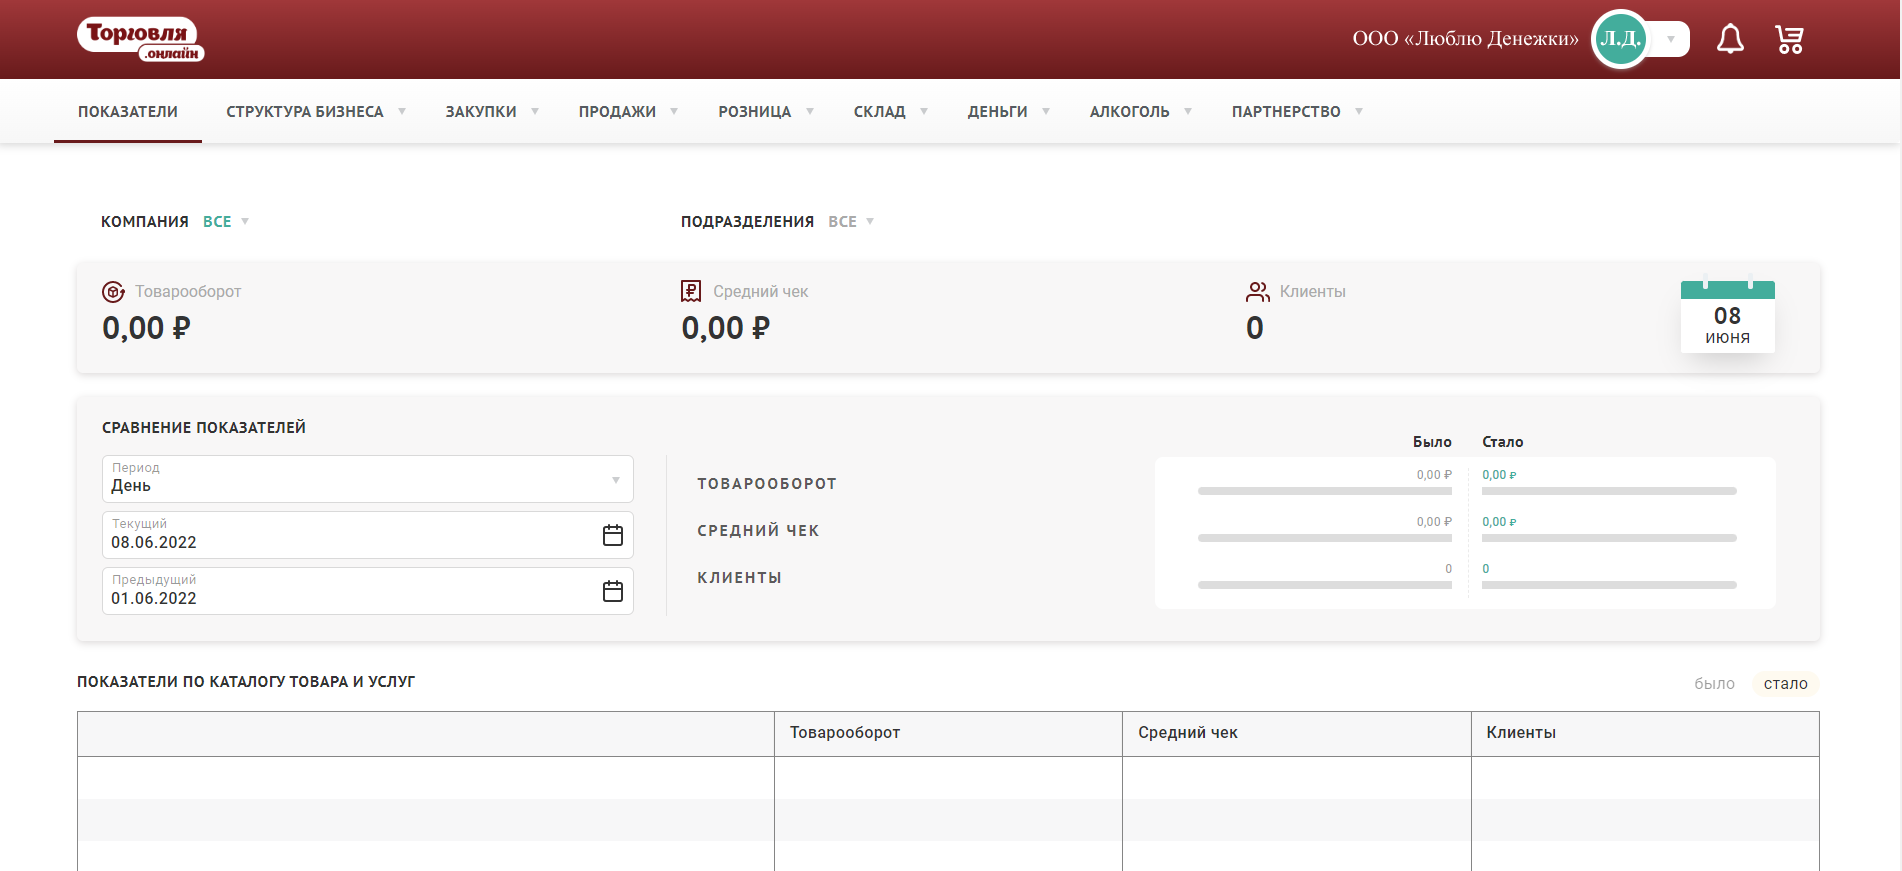The width and height of the screenshot is (1902, 871).
Task: Click the 08 июня calendar widget
Action: point(1727,317)
